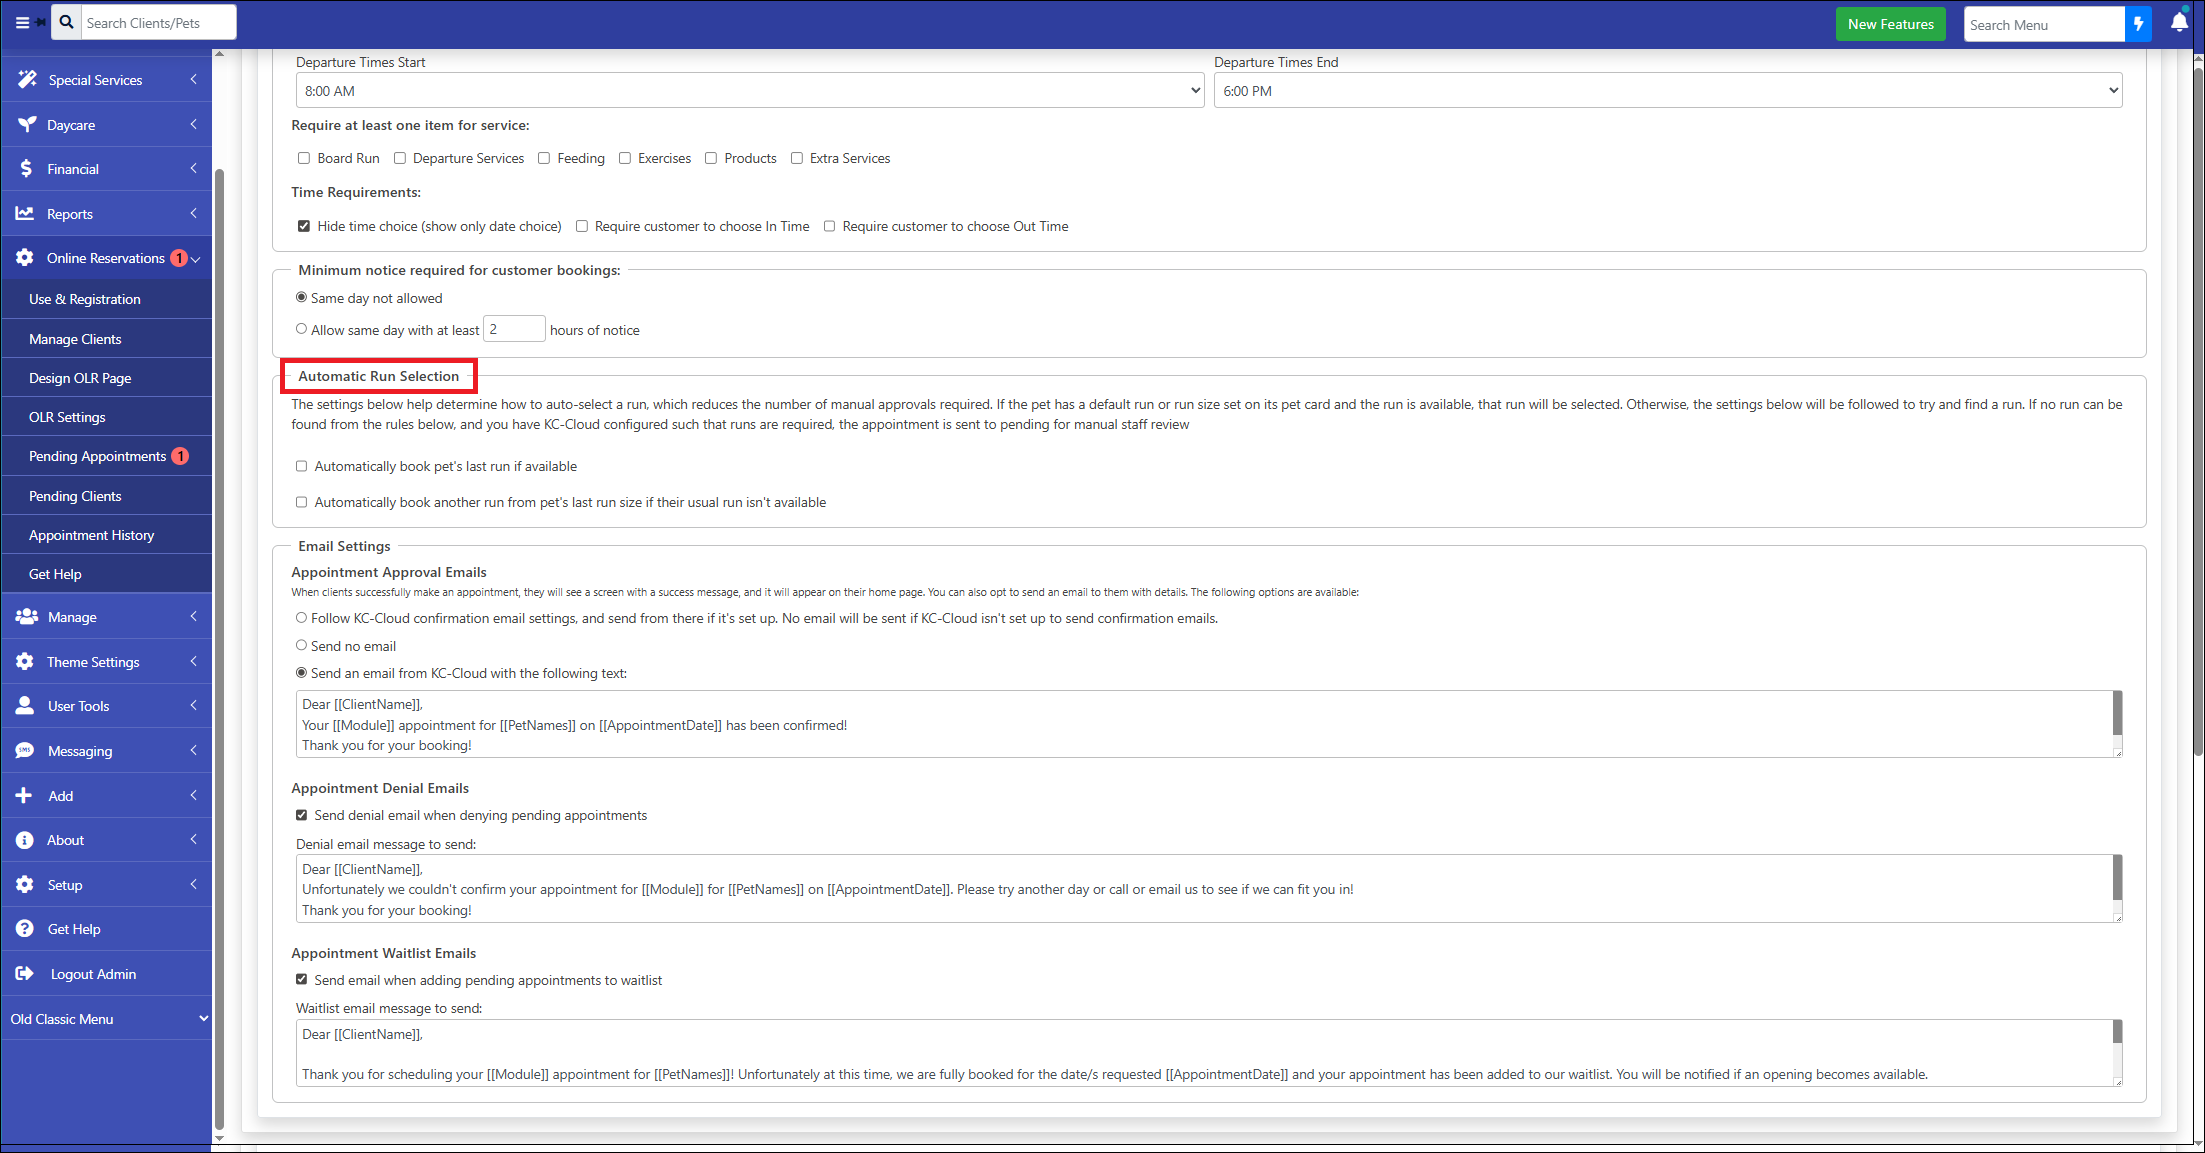Viewport: 2205px width, 1153px height.
Task: Click the notification bell icon
Action: point(2178,23)
